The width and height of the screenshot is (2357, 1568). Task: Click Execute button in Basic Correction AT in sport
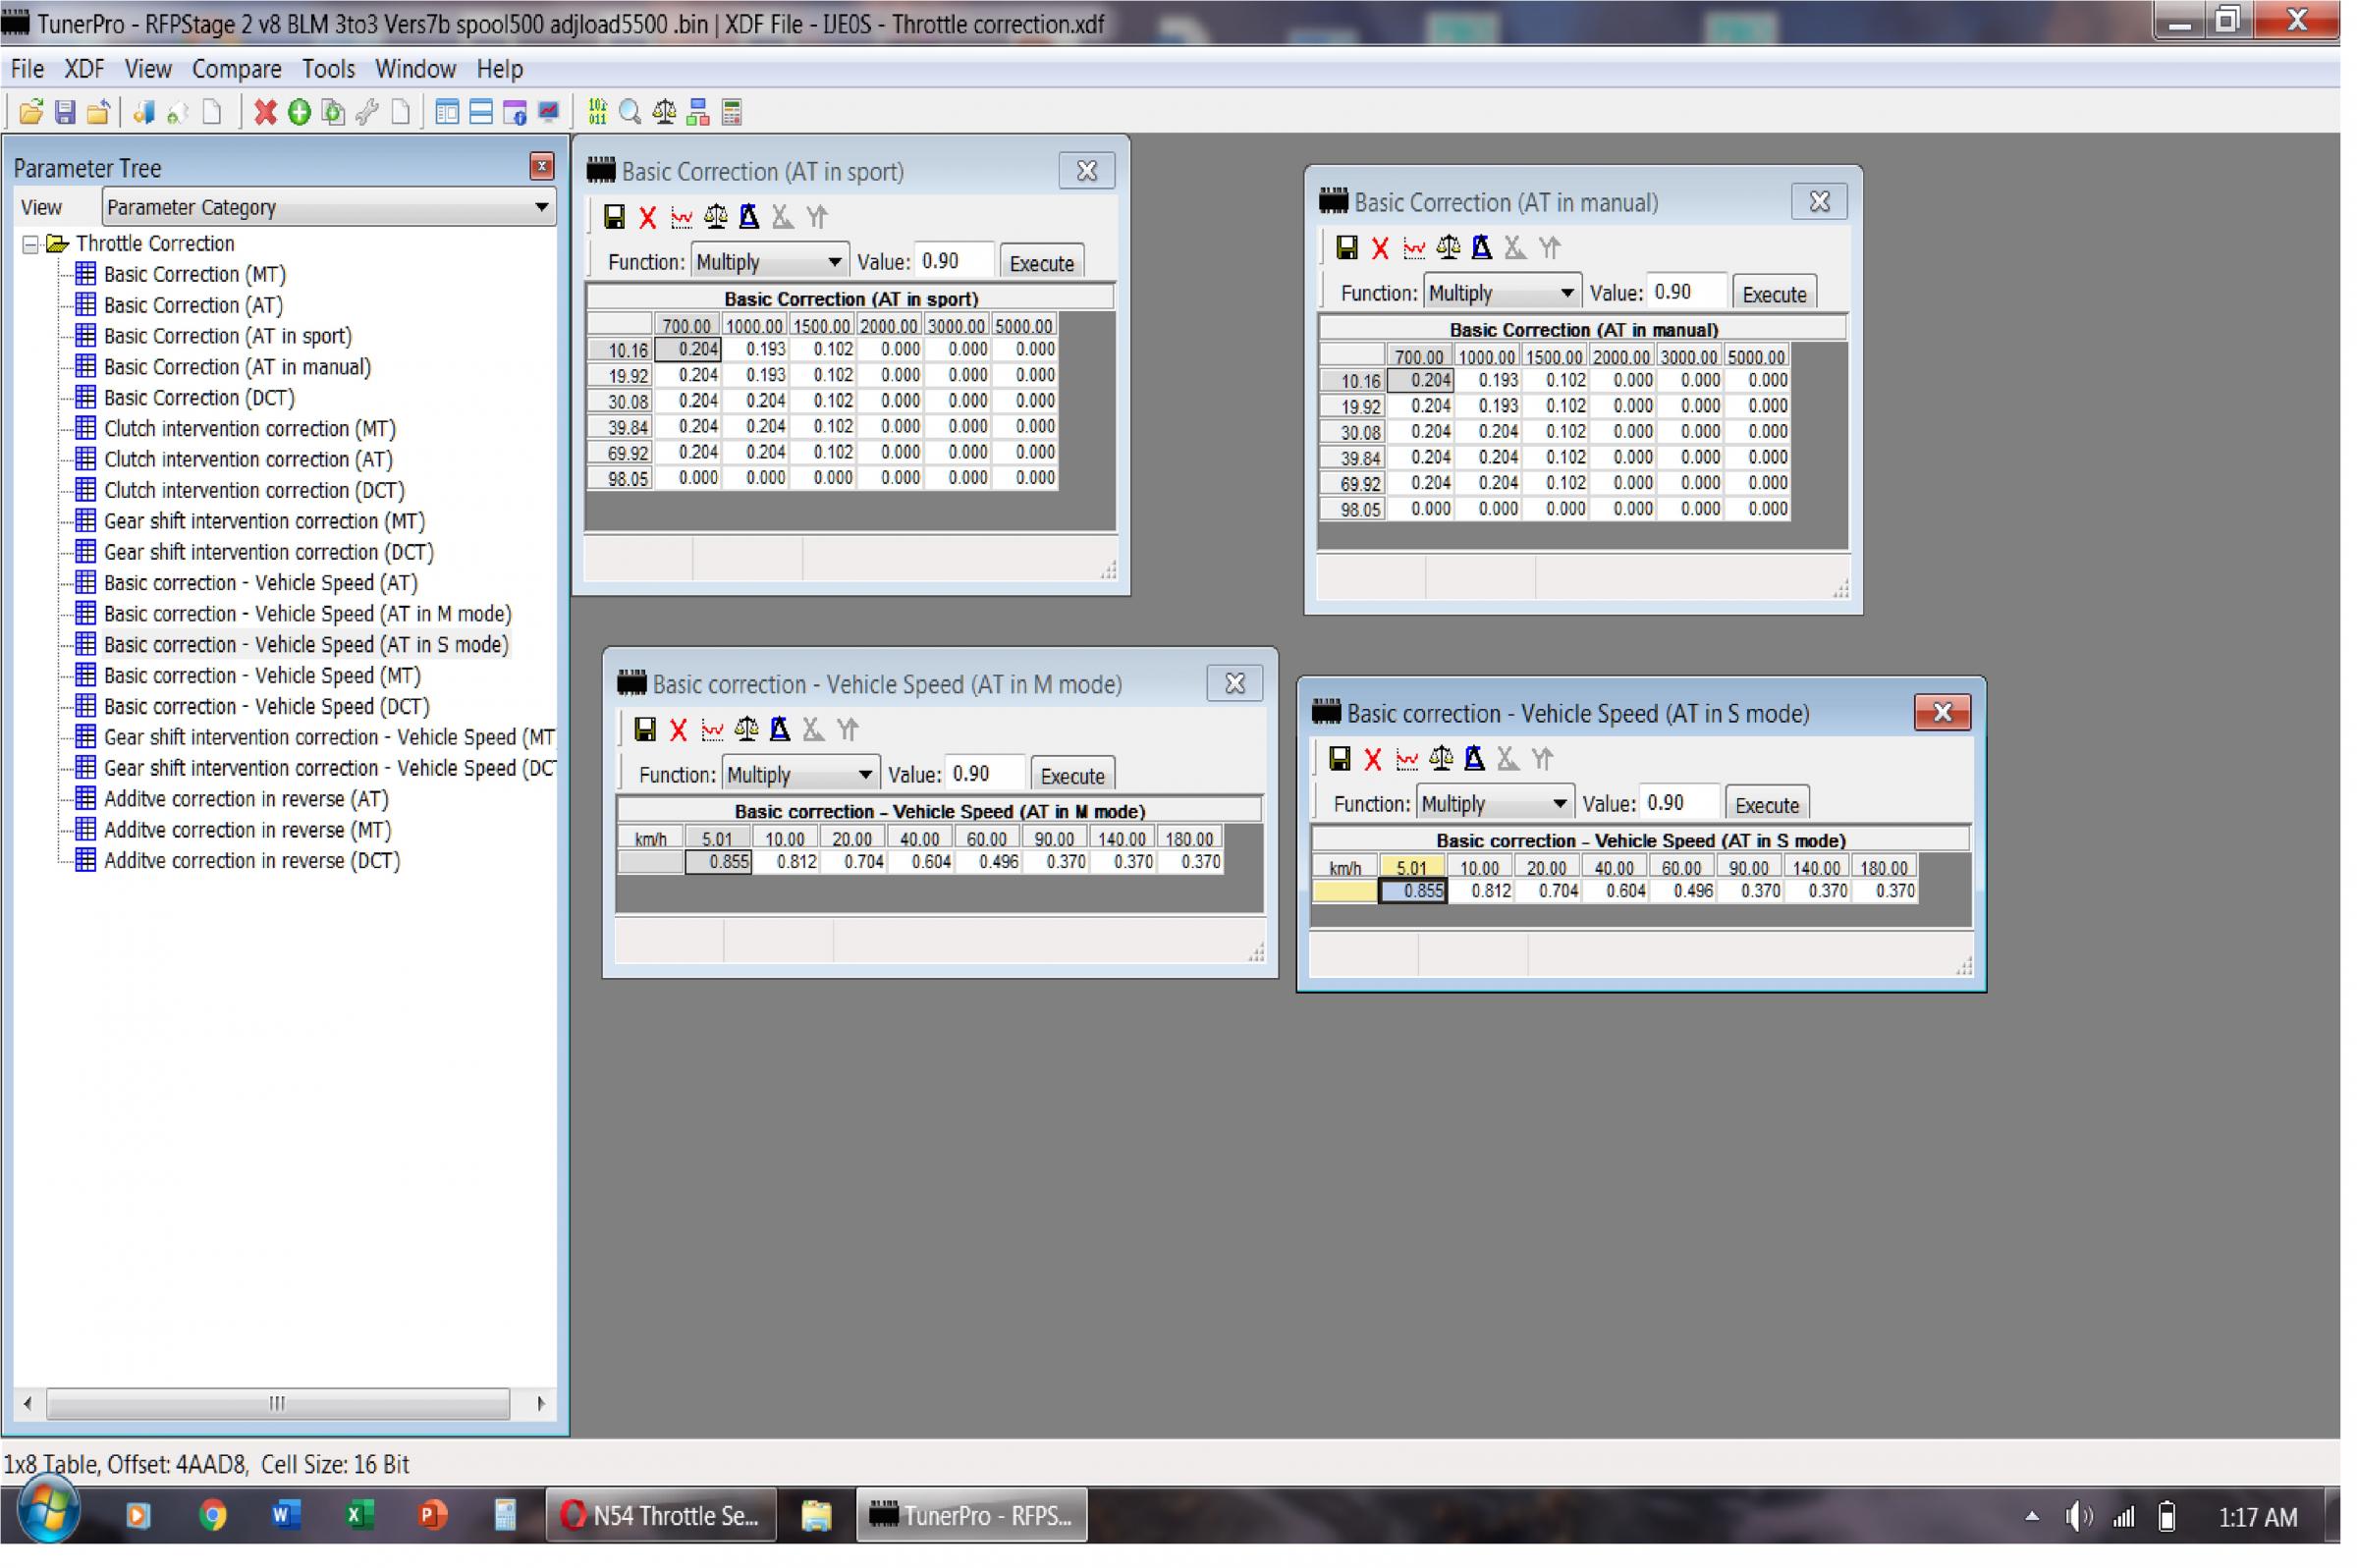(x=1045, y=262)
